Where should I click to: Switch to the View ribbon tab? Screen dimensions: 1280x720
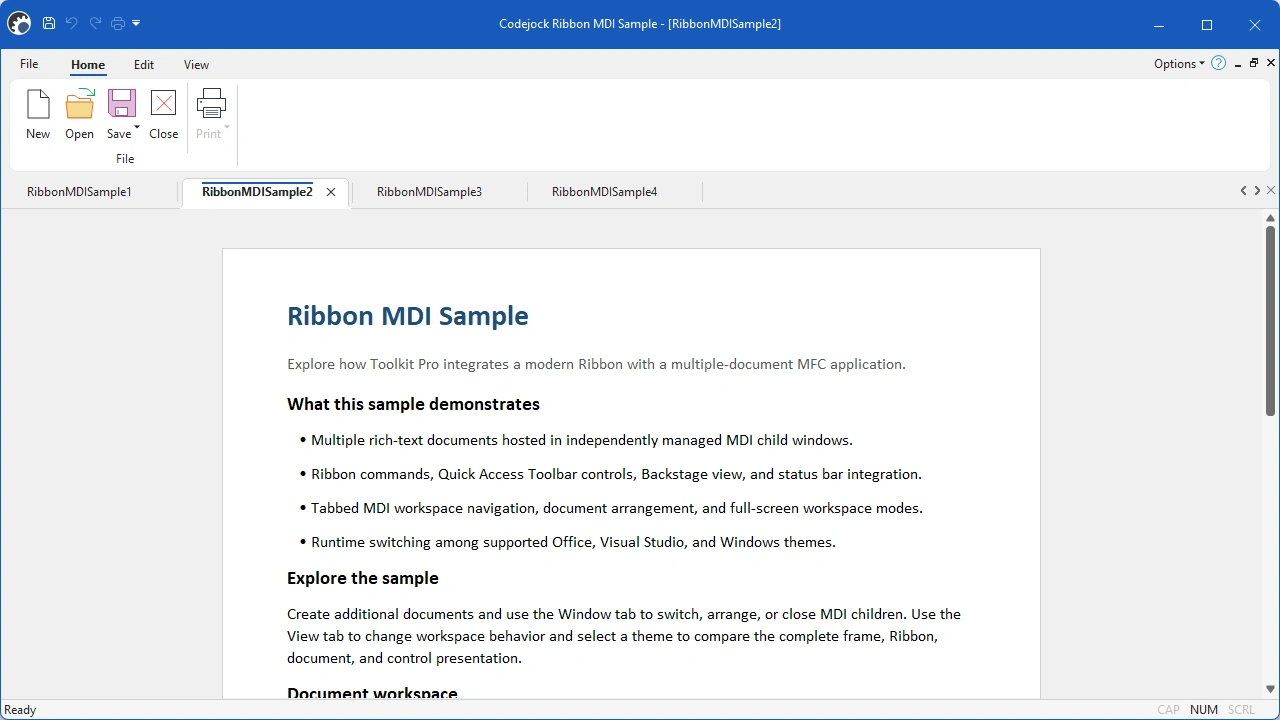(x=196, y=64)
